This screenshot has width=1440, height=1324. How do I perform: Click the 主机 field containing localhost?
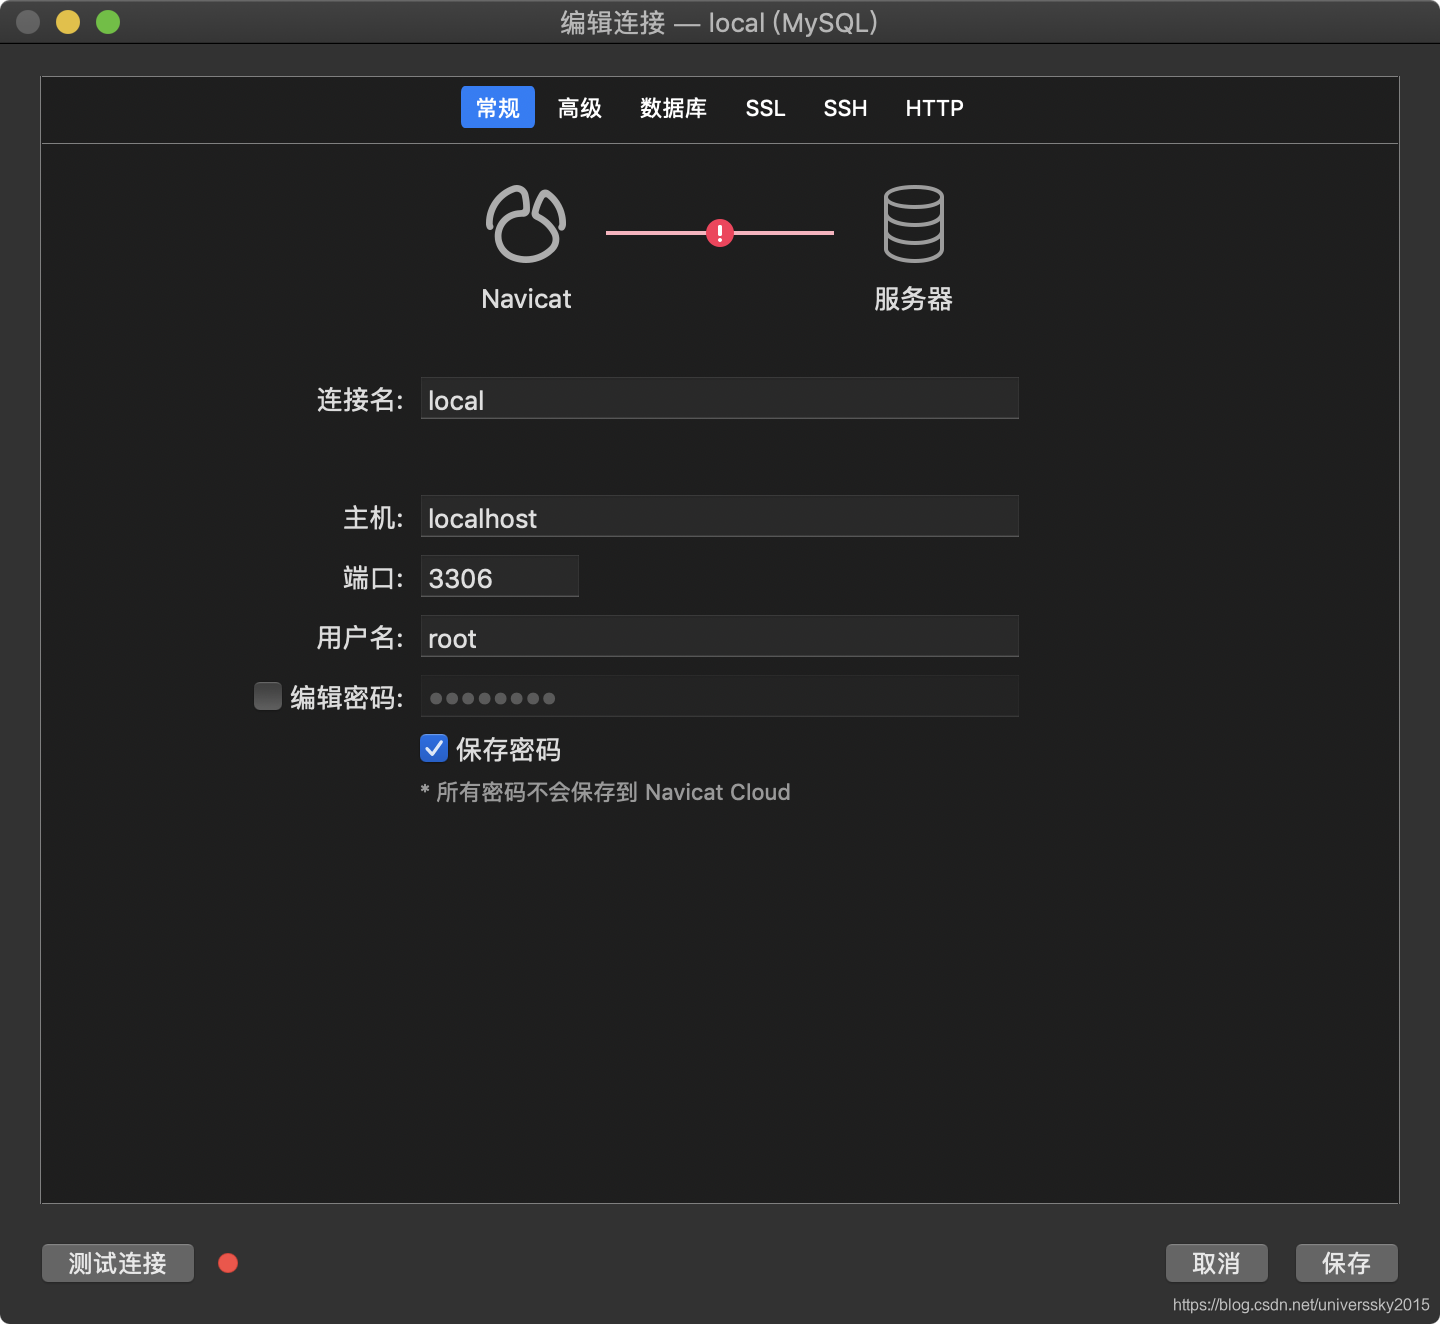click(x=719, y=516)
